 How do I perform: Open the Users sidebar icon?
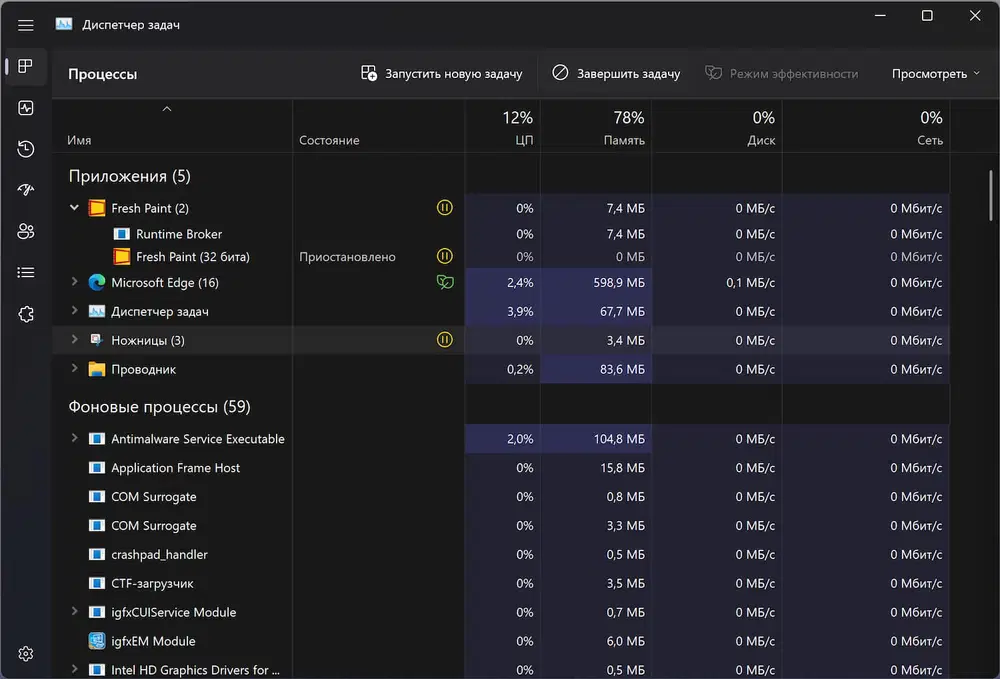[26, 232]
